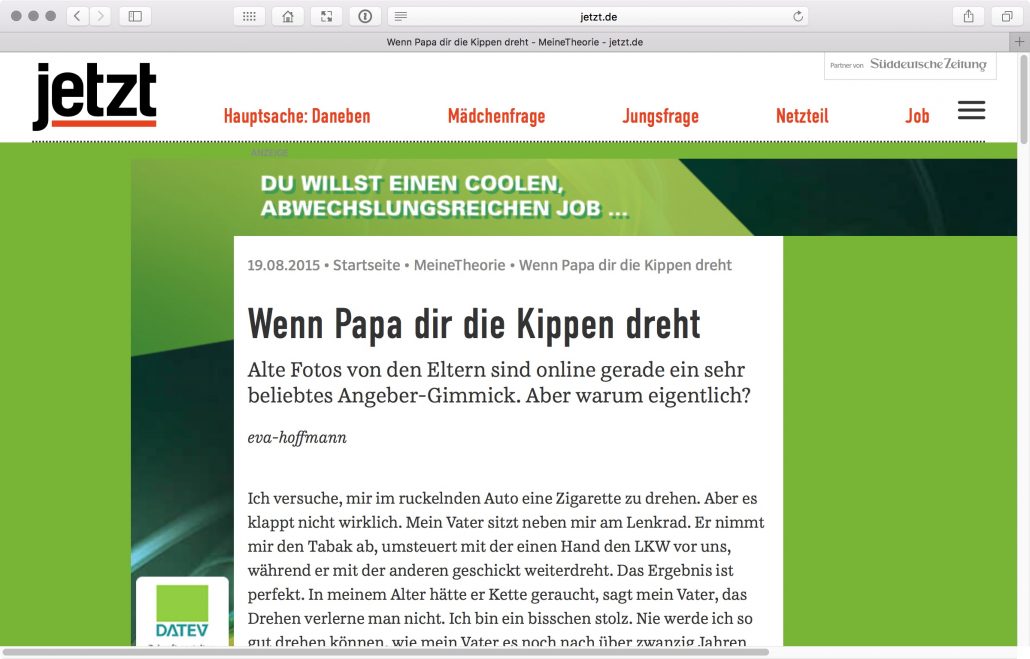Go to the Home page icon
This screenshot has width=1030, height=659.
[x=287, y=16]
